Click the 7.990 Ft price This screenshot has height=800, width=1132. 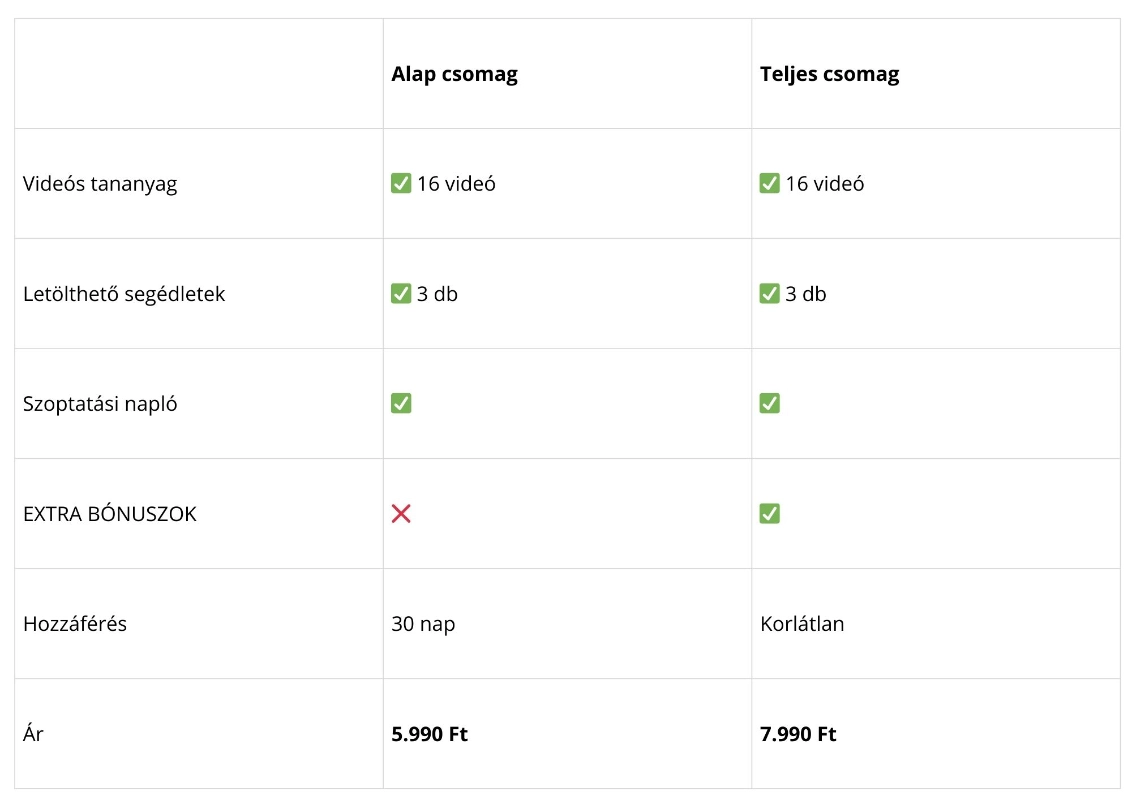tap(798, 734)
